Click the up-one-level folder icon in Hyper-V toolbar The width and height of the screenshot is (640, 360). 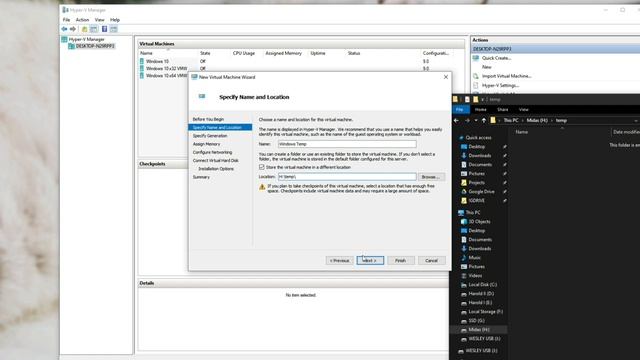[84, 29]
